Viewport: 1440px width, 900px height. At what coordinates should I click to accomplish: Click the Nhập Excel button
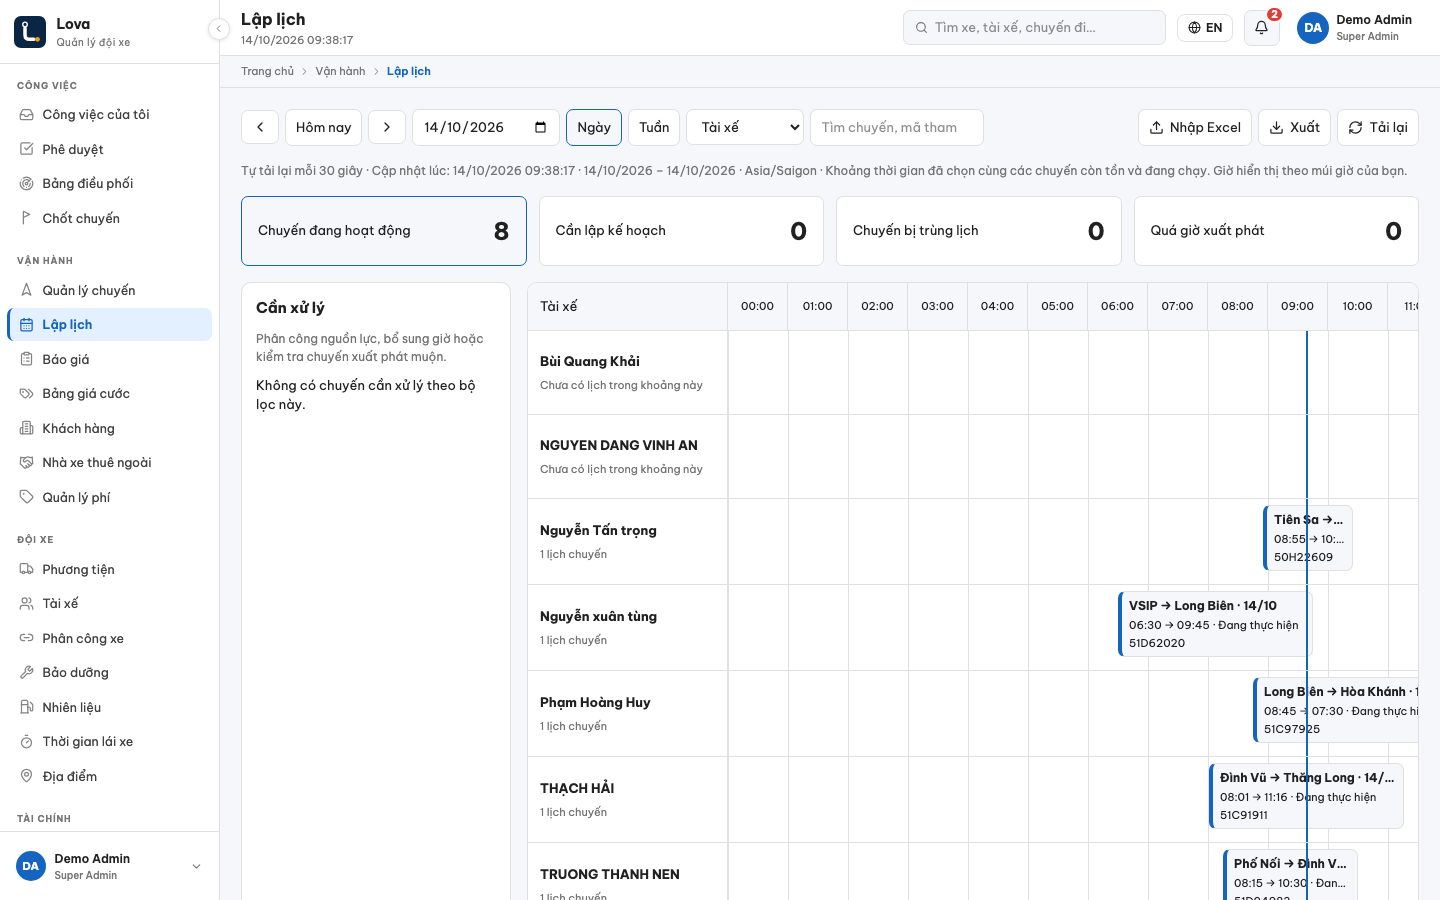coord(1195,127)
